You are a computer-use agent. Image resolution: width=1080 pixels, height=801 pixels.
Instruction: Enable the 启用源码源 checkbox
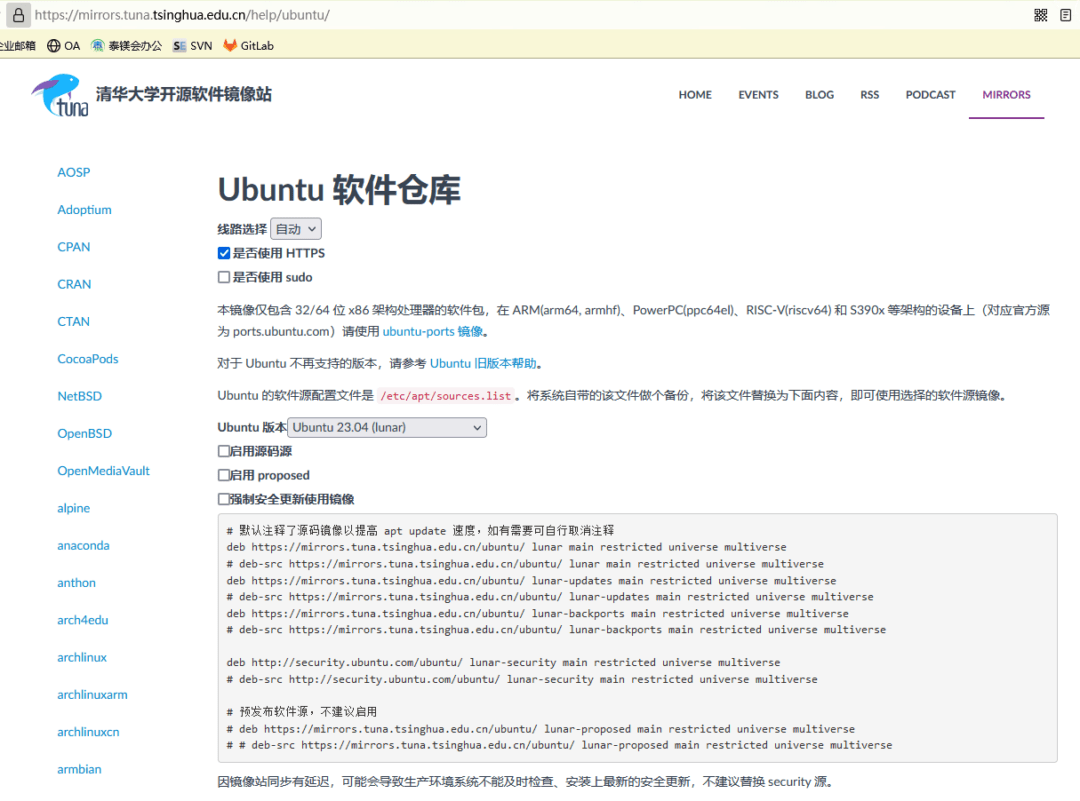tap(224, 451)
